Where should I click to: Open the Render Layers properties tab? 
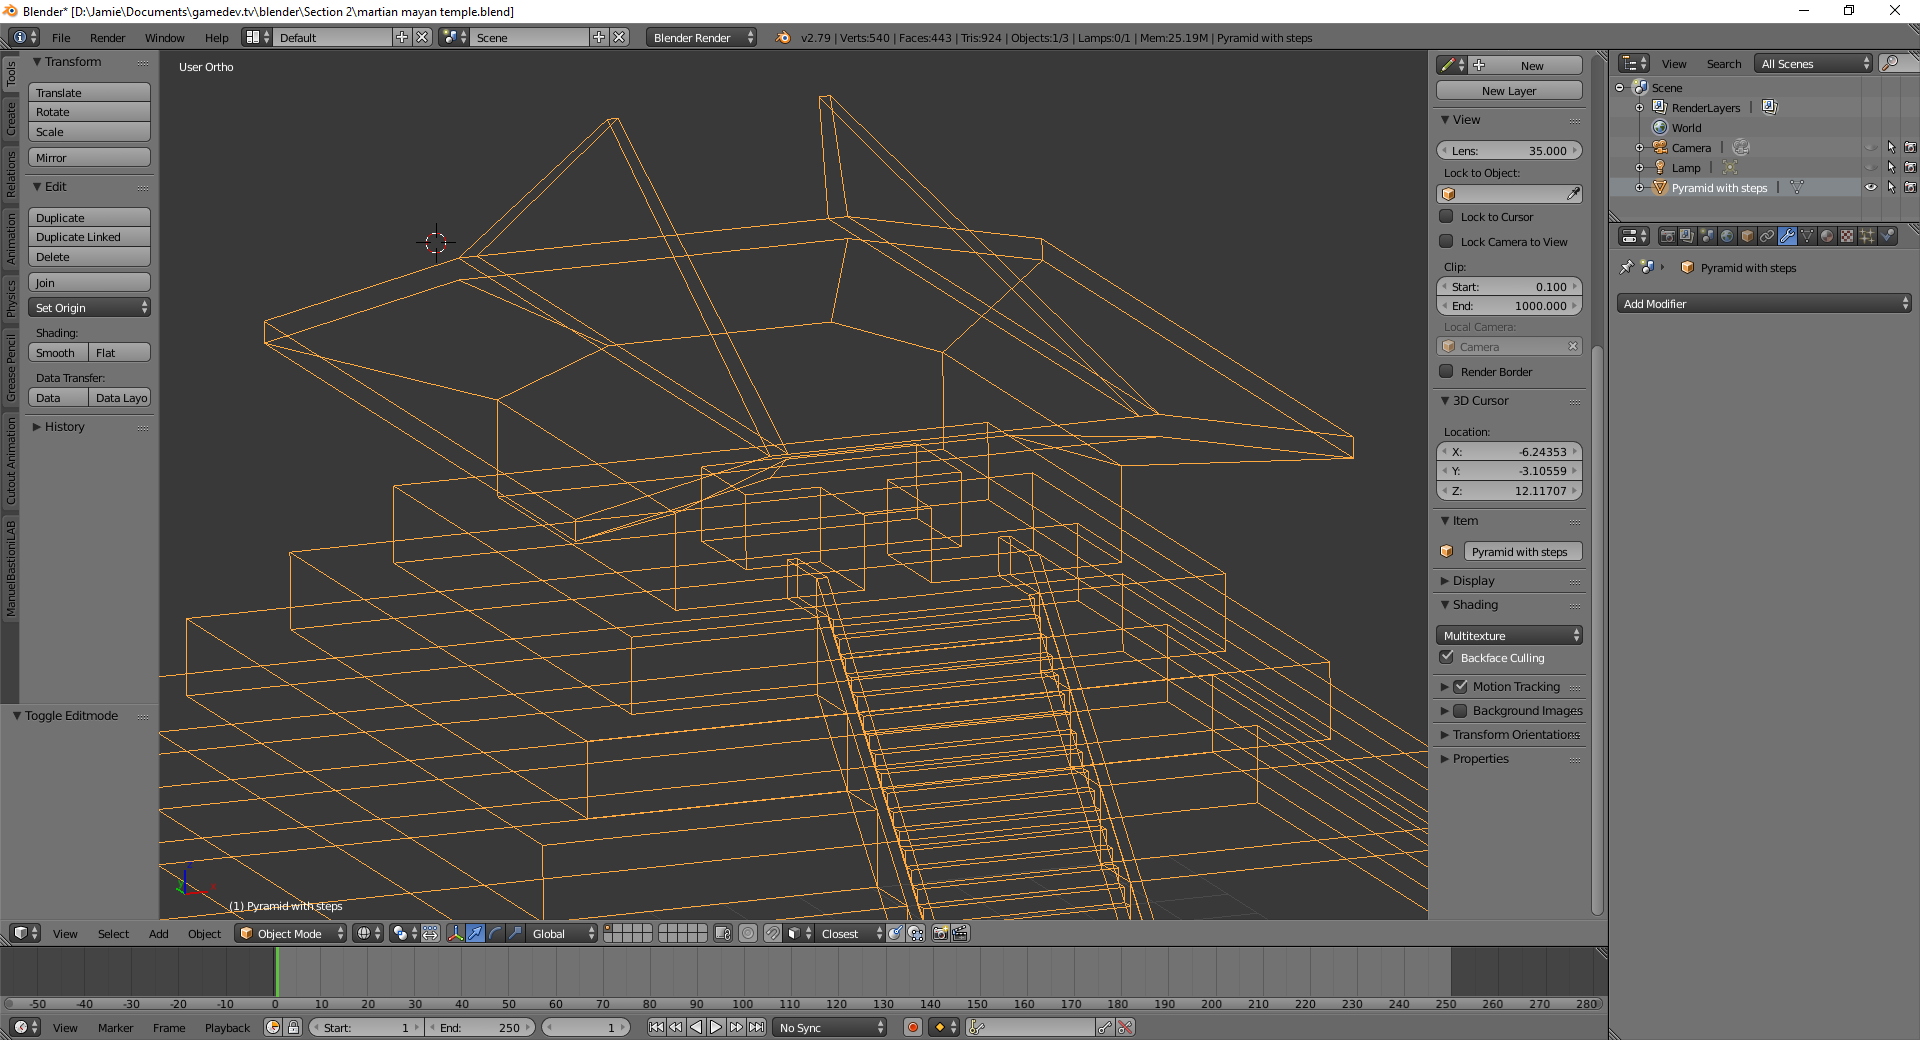pyautogui.click(x=1687, y=236)
